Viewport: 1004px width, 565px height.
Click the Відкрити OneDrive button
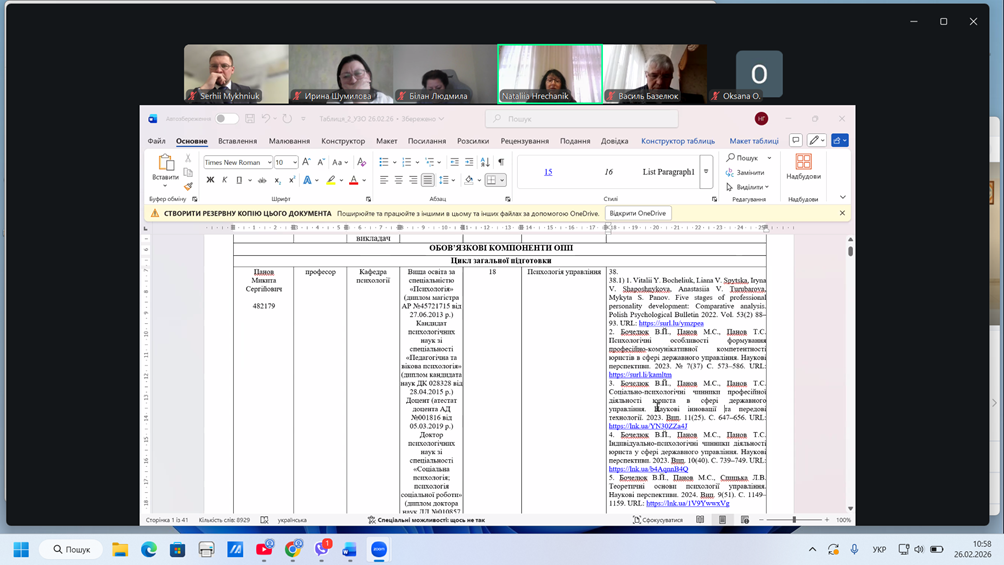tap(637, 213)
